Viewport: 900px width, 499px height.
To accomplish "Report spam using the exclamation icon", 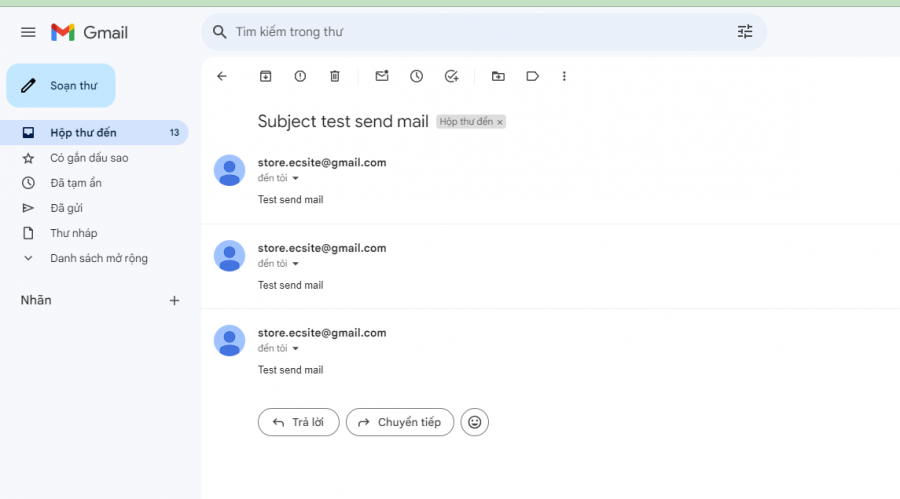I will 300,76.
